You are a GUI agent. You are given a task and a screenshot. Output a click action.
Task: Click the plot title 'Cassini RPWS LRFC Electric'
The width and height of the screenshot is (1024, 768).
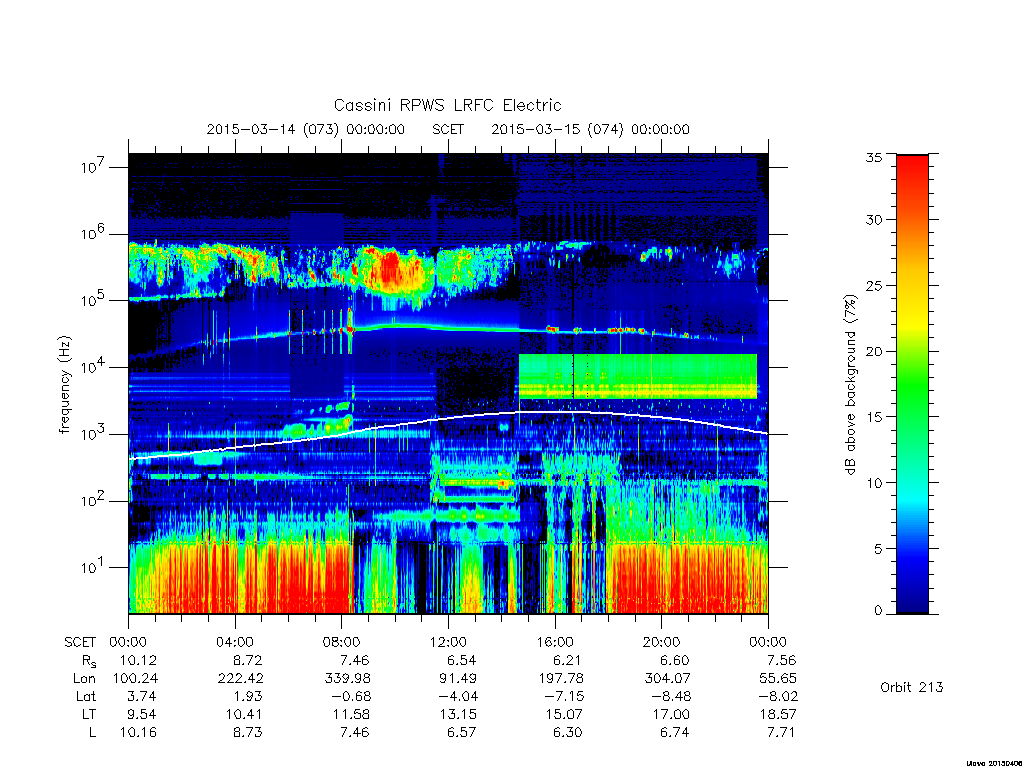pos(447,105)
